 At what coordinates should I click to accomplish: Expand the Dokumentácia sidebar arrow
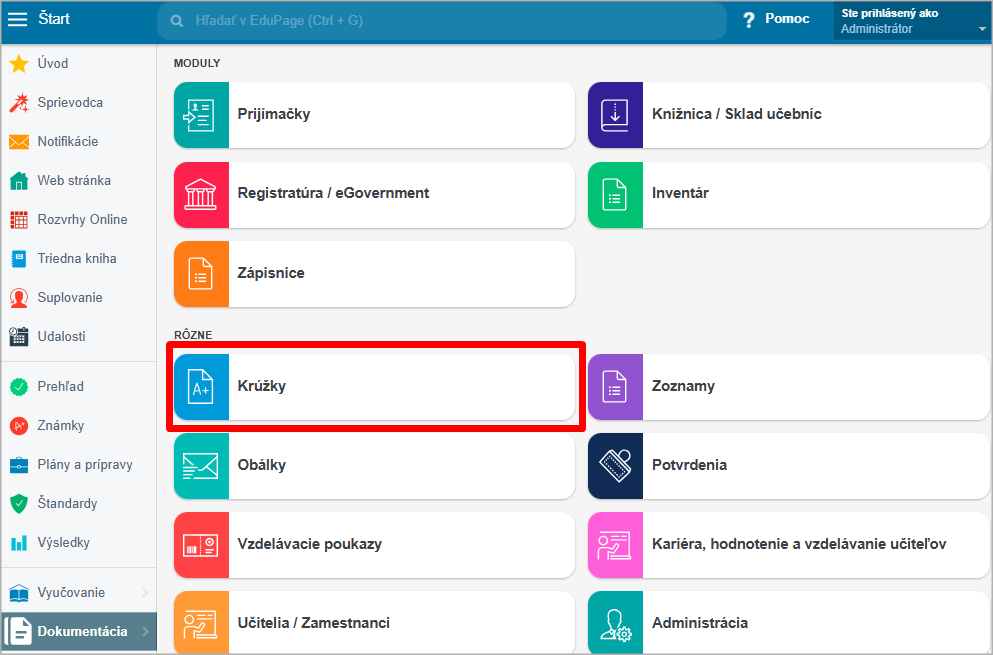145,632
